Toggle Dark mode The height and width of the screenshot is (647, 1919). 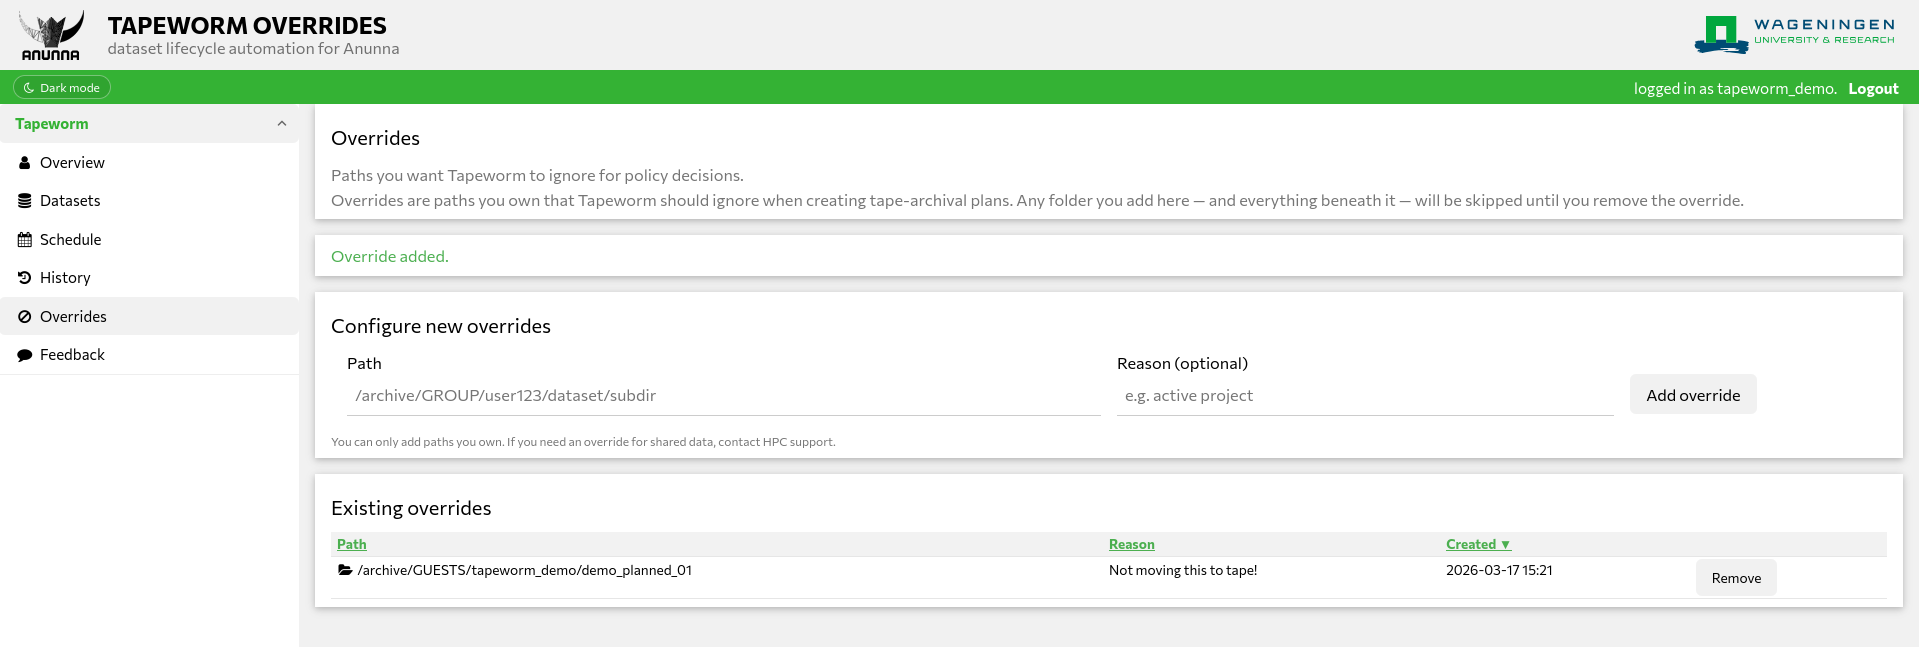(x=62, y=88)
